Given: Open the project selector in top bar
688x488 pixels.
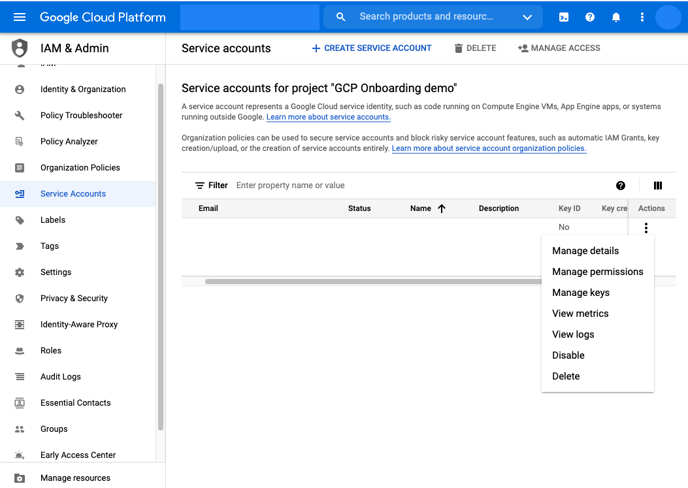Looking at the screenshot, I should pos(250,17).
